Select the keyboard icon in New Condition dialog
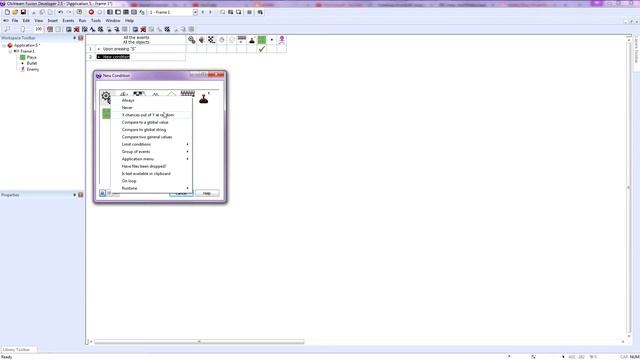The width and height of the screenshot is (640, 360). (x=188, y=94)
